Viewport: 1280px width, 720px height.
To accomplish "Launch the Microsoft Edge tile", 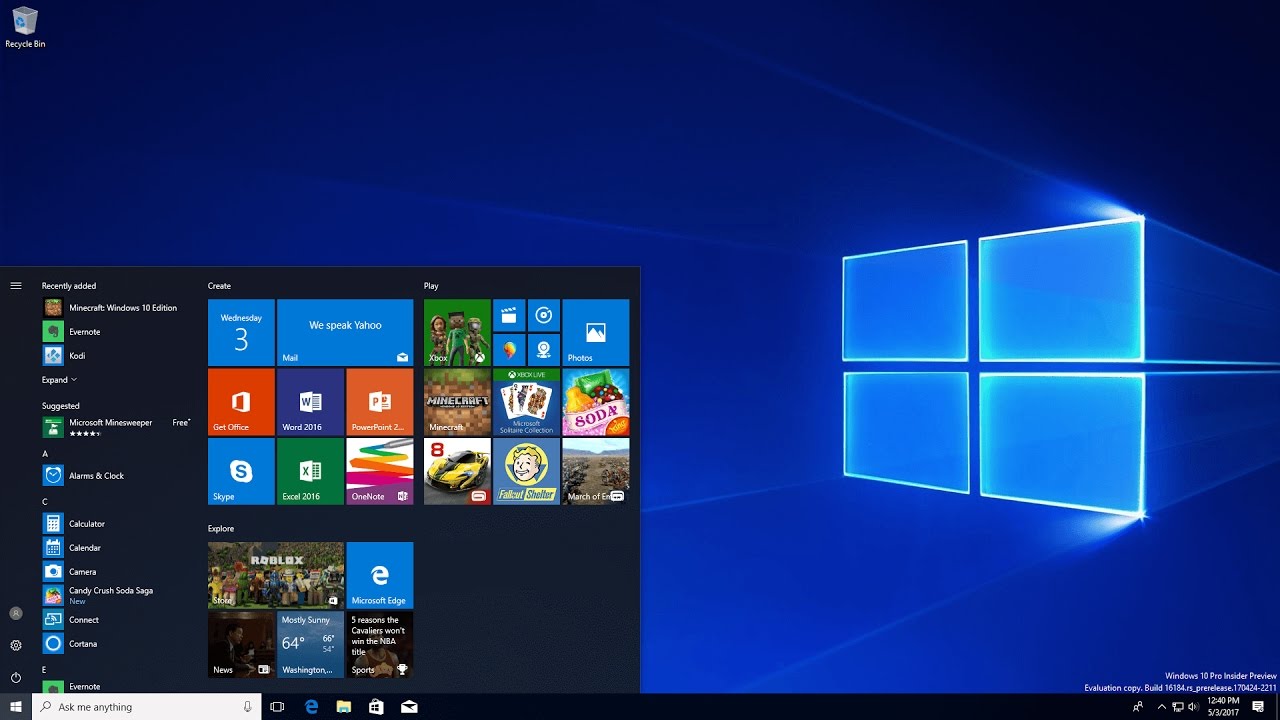I will point(379,575).
